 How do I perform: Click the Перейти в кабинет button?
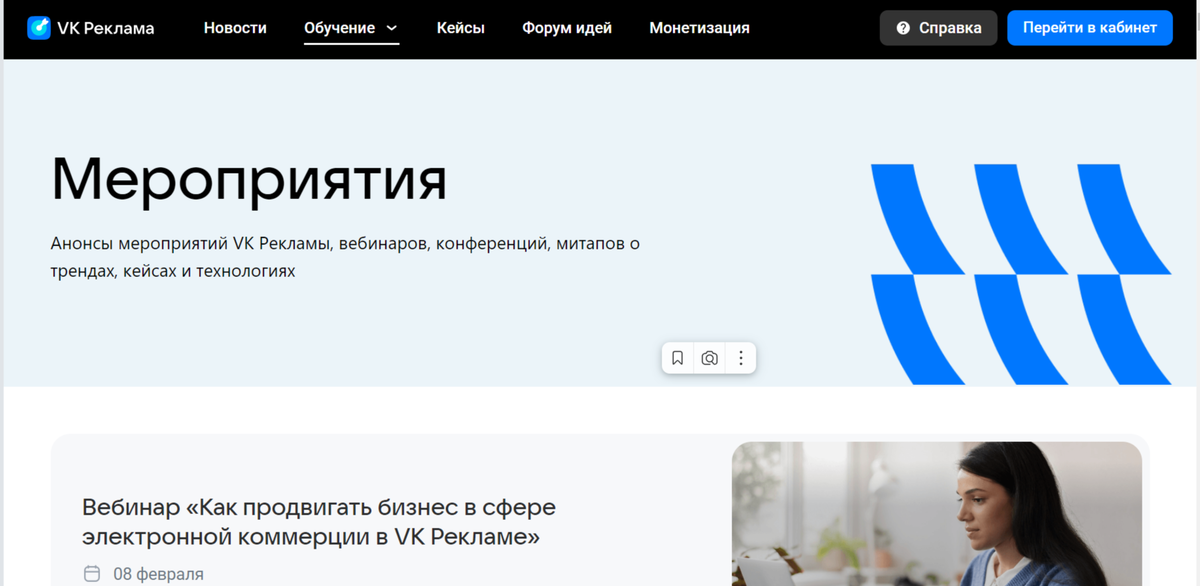(x=1089, y=28)
